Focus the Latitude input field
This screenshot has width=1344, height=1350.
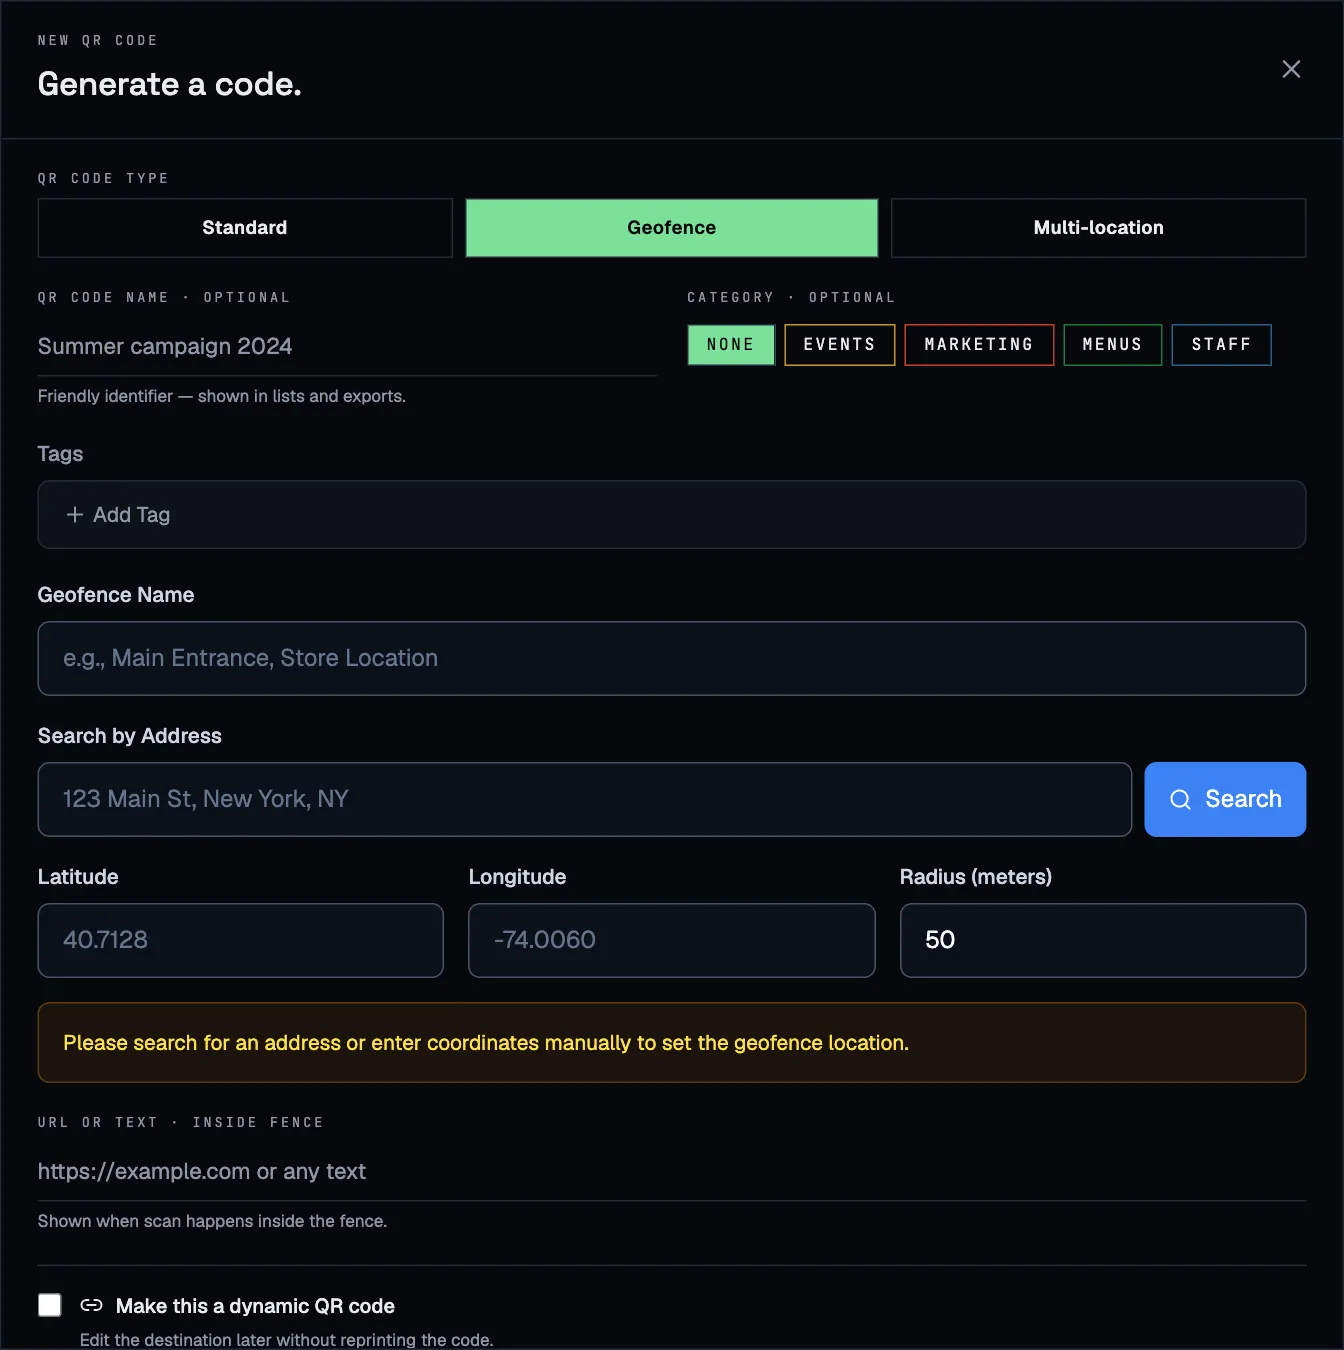point(241,941)
